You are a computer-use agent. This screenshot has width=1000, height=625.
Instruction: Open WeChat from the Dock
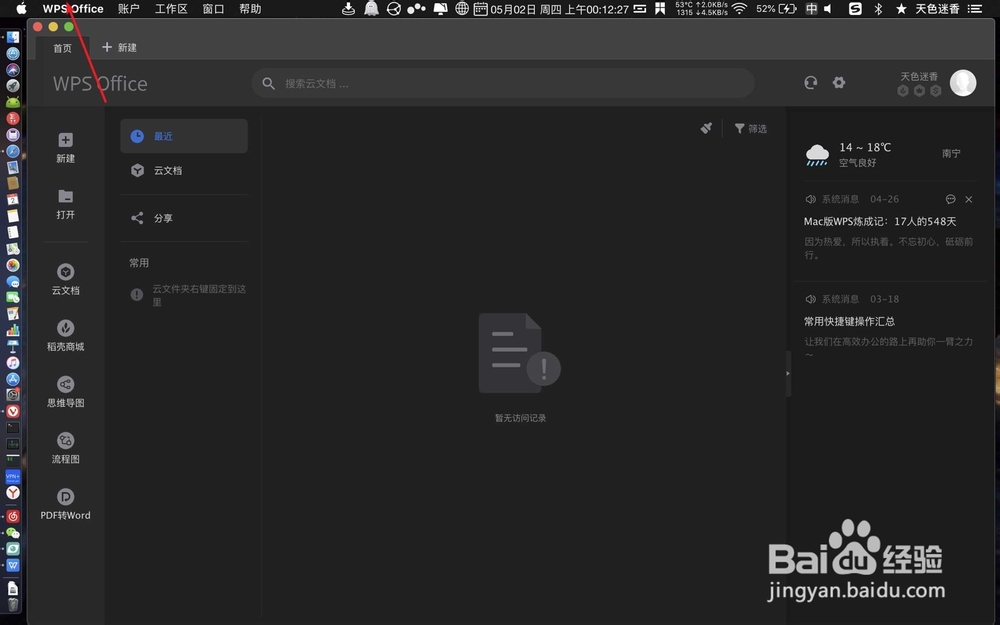point(13,533)
